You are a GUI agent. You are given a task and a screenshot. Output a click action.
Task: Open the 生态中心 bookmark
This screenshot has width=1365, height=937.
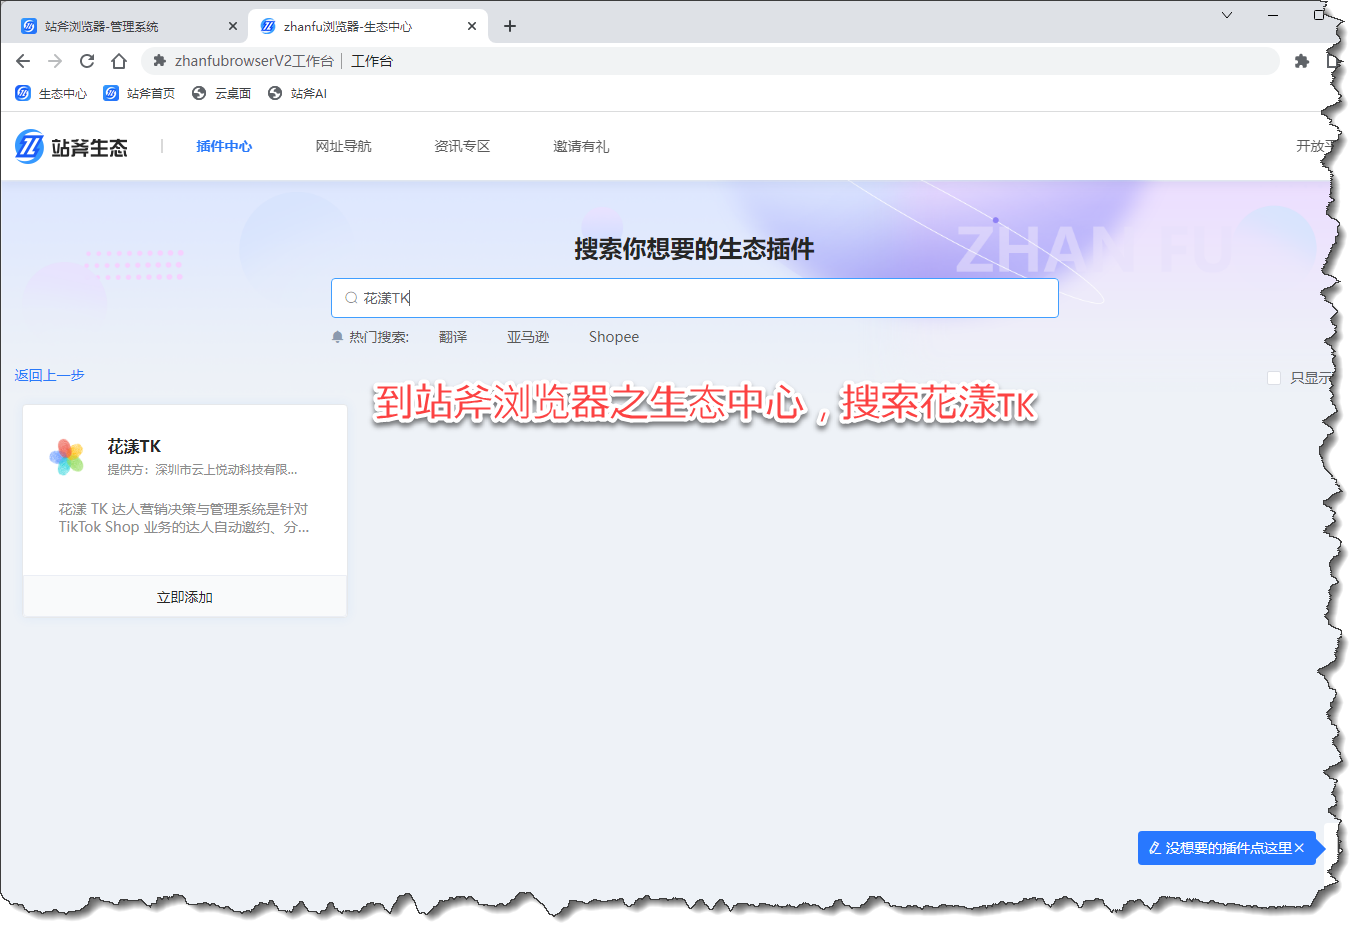51,93
